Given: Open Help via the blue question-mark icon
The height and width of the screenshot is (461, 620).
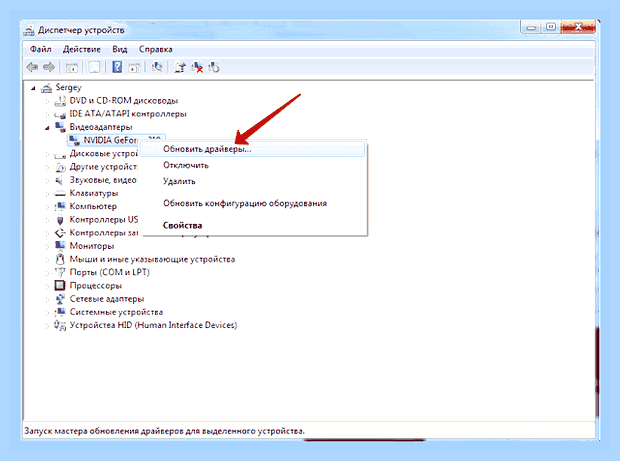Looking at the screenshot, I should point(117,67).
